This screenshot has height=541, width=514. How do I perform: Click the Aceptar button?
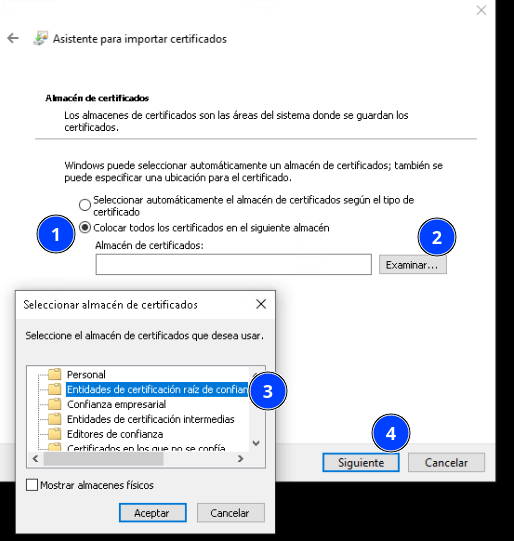coord(153,513)
